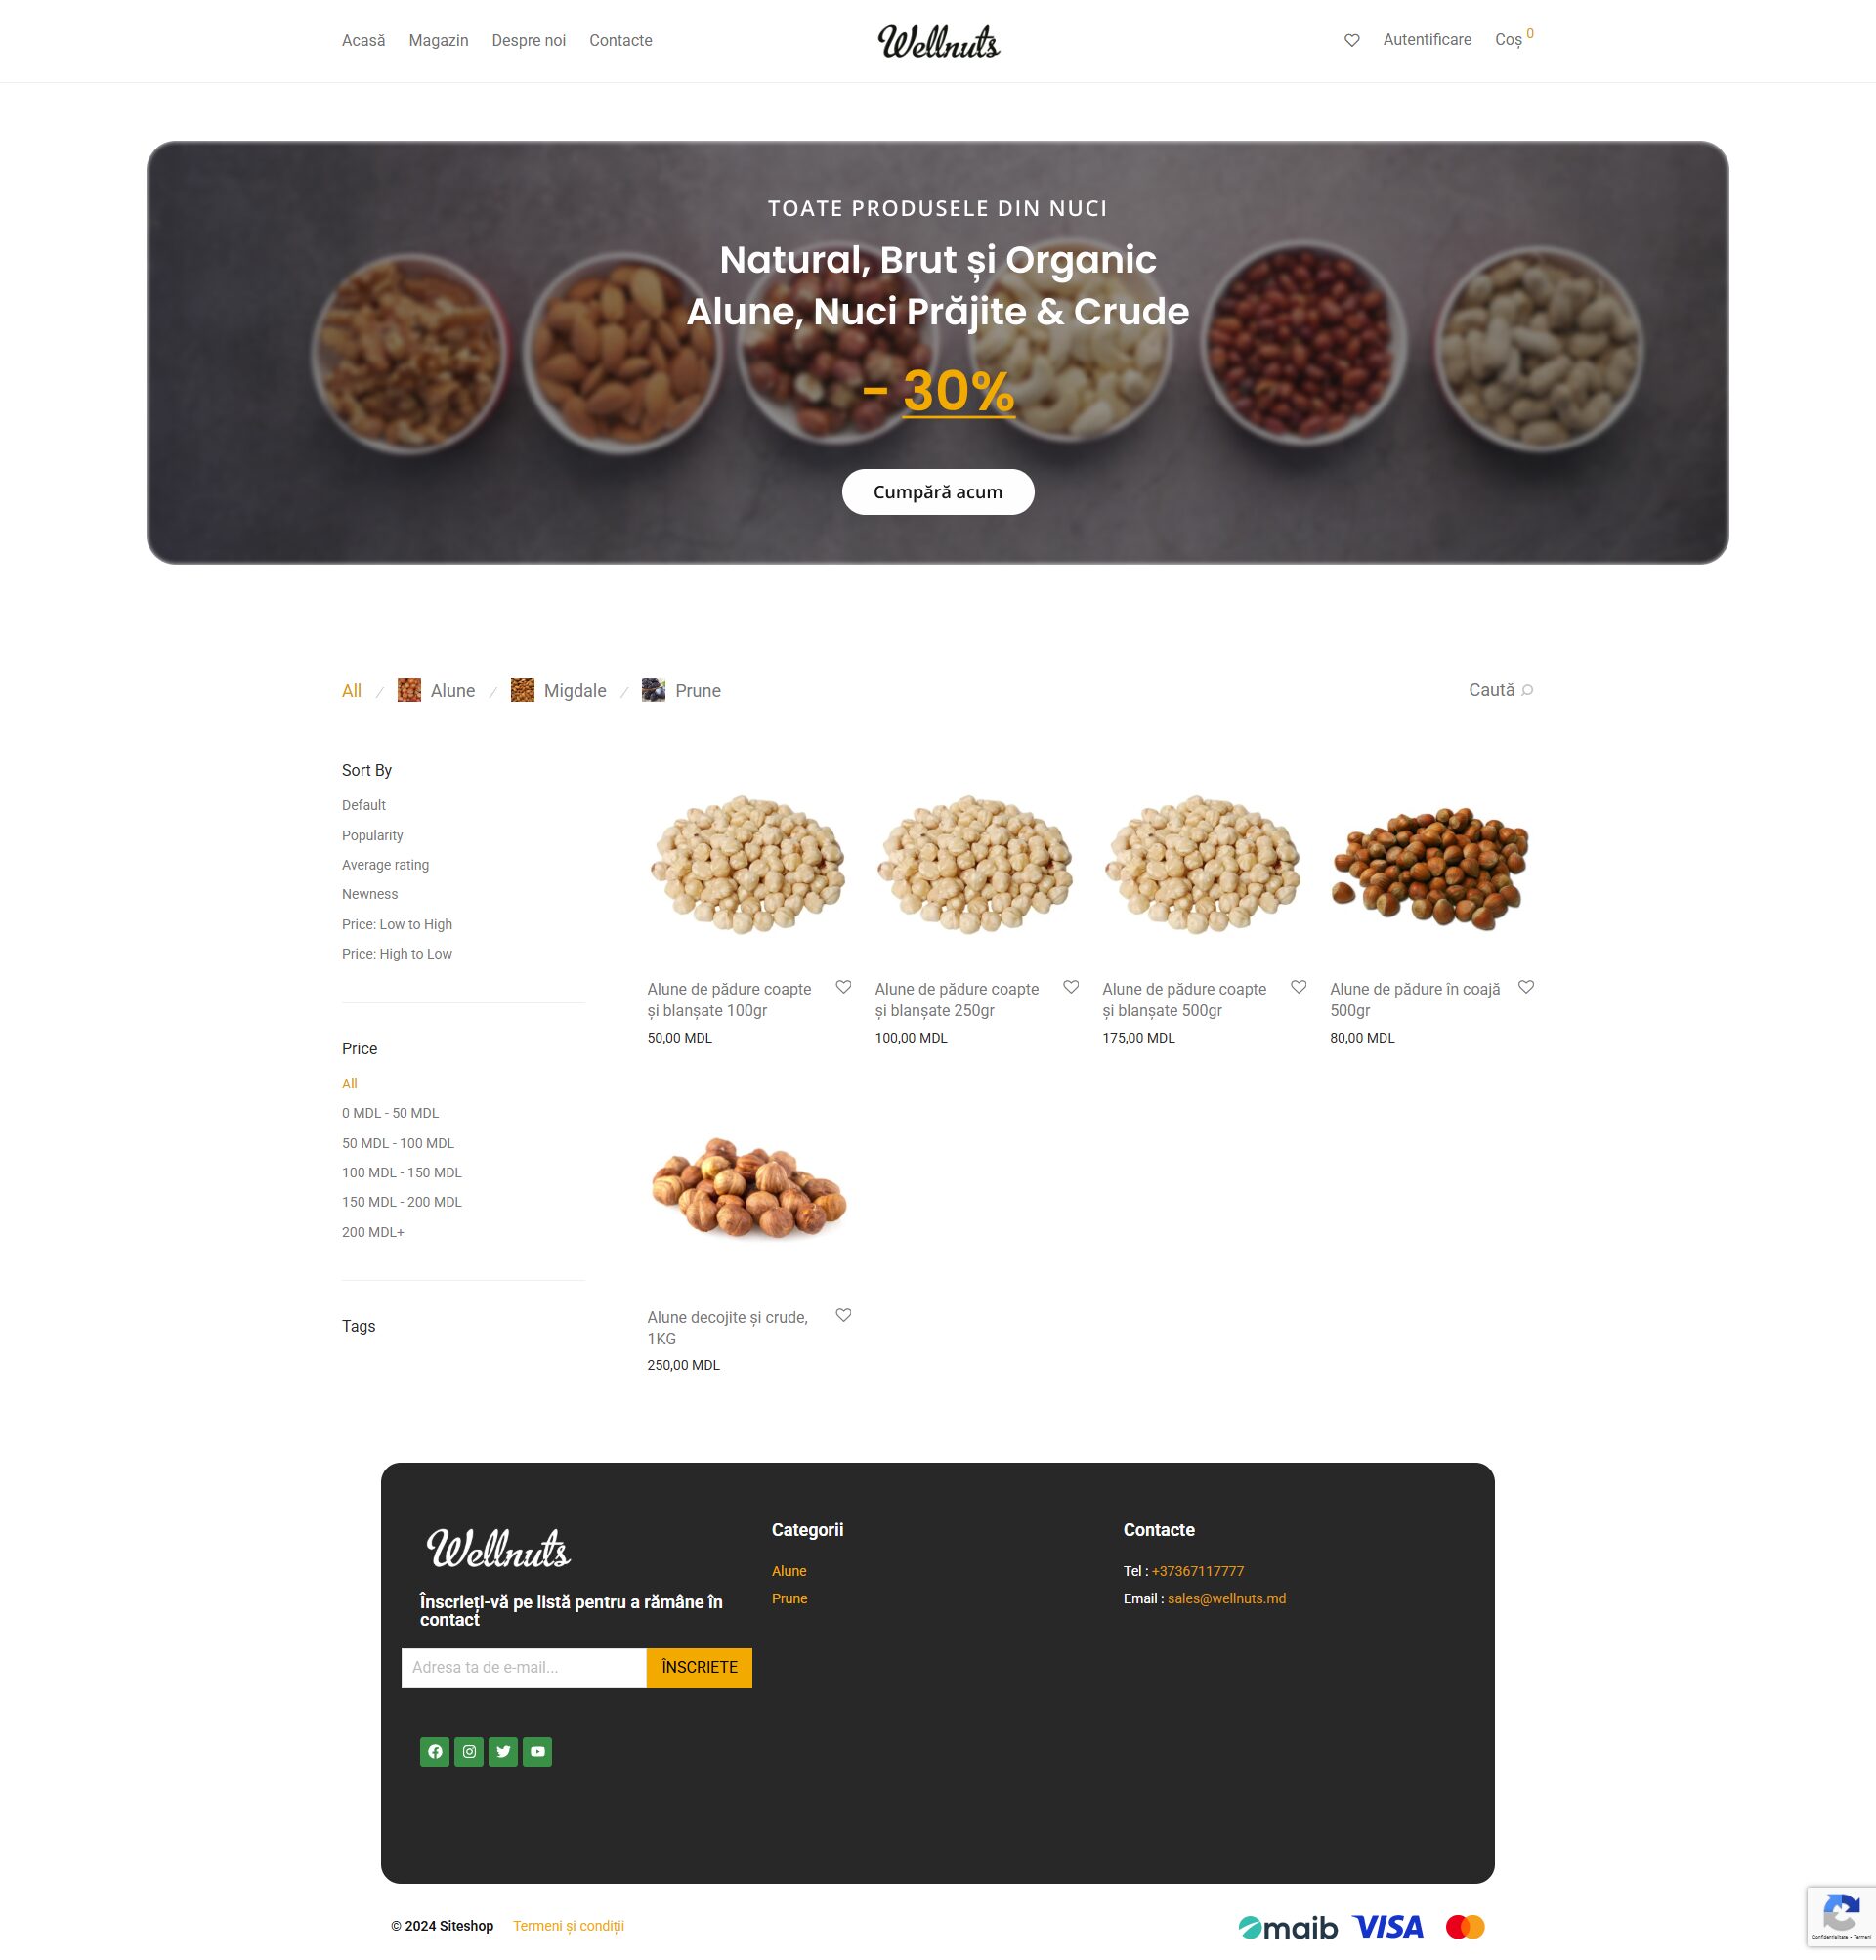Screen dimensions: 1876x1960
Task: Click the email address input field
Action: click(524, 1667)
